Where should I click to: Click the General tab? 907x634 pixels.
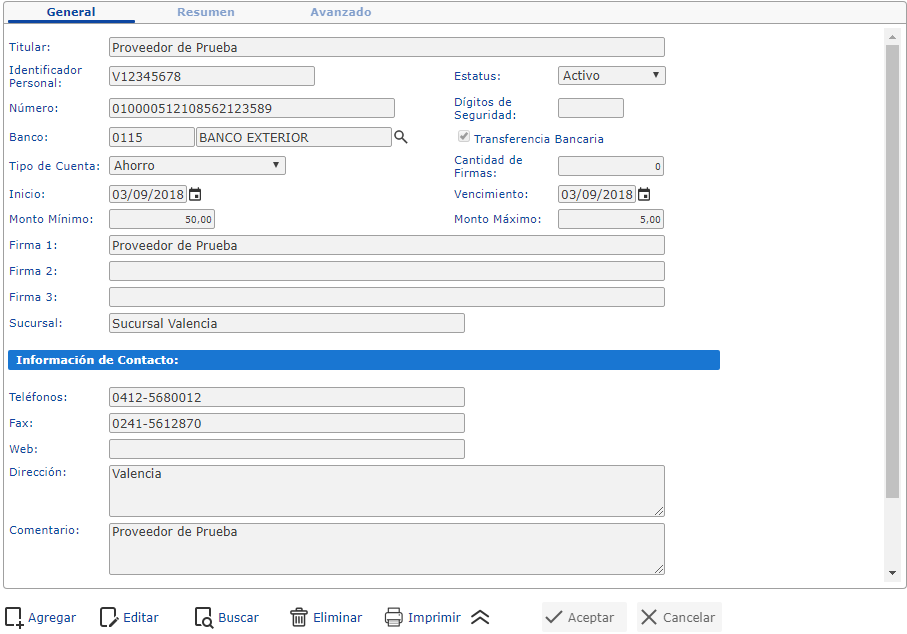click(70, 12)
